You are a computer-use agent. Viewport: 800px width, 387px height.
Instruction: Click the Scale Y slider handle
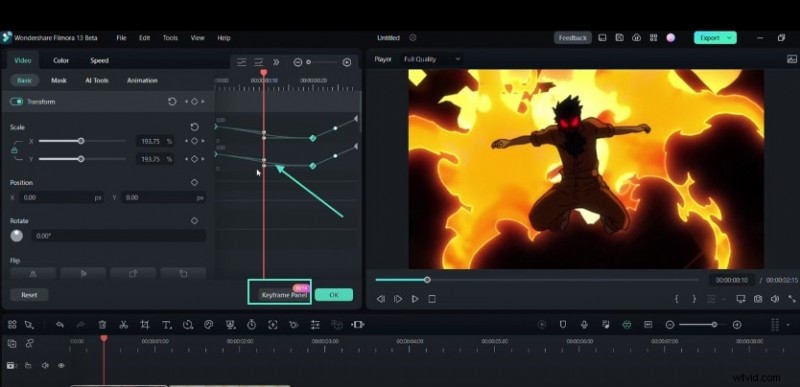pyautogui.click(x=81, y=159)
